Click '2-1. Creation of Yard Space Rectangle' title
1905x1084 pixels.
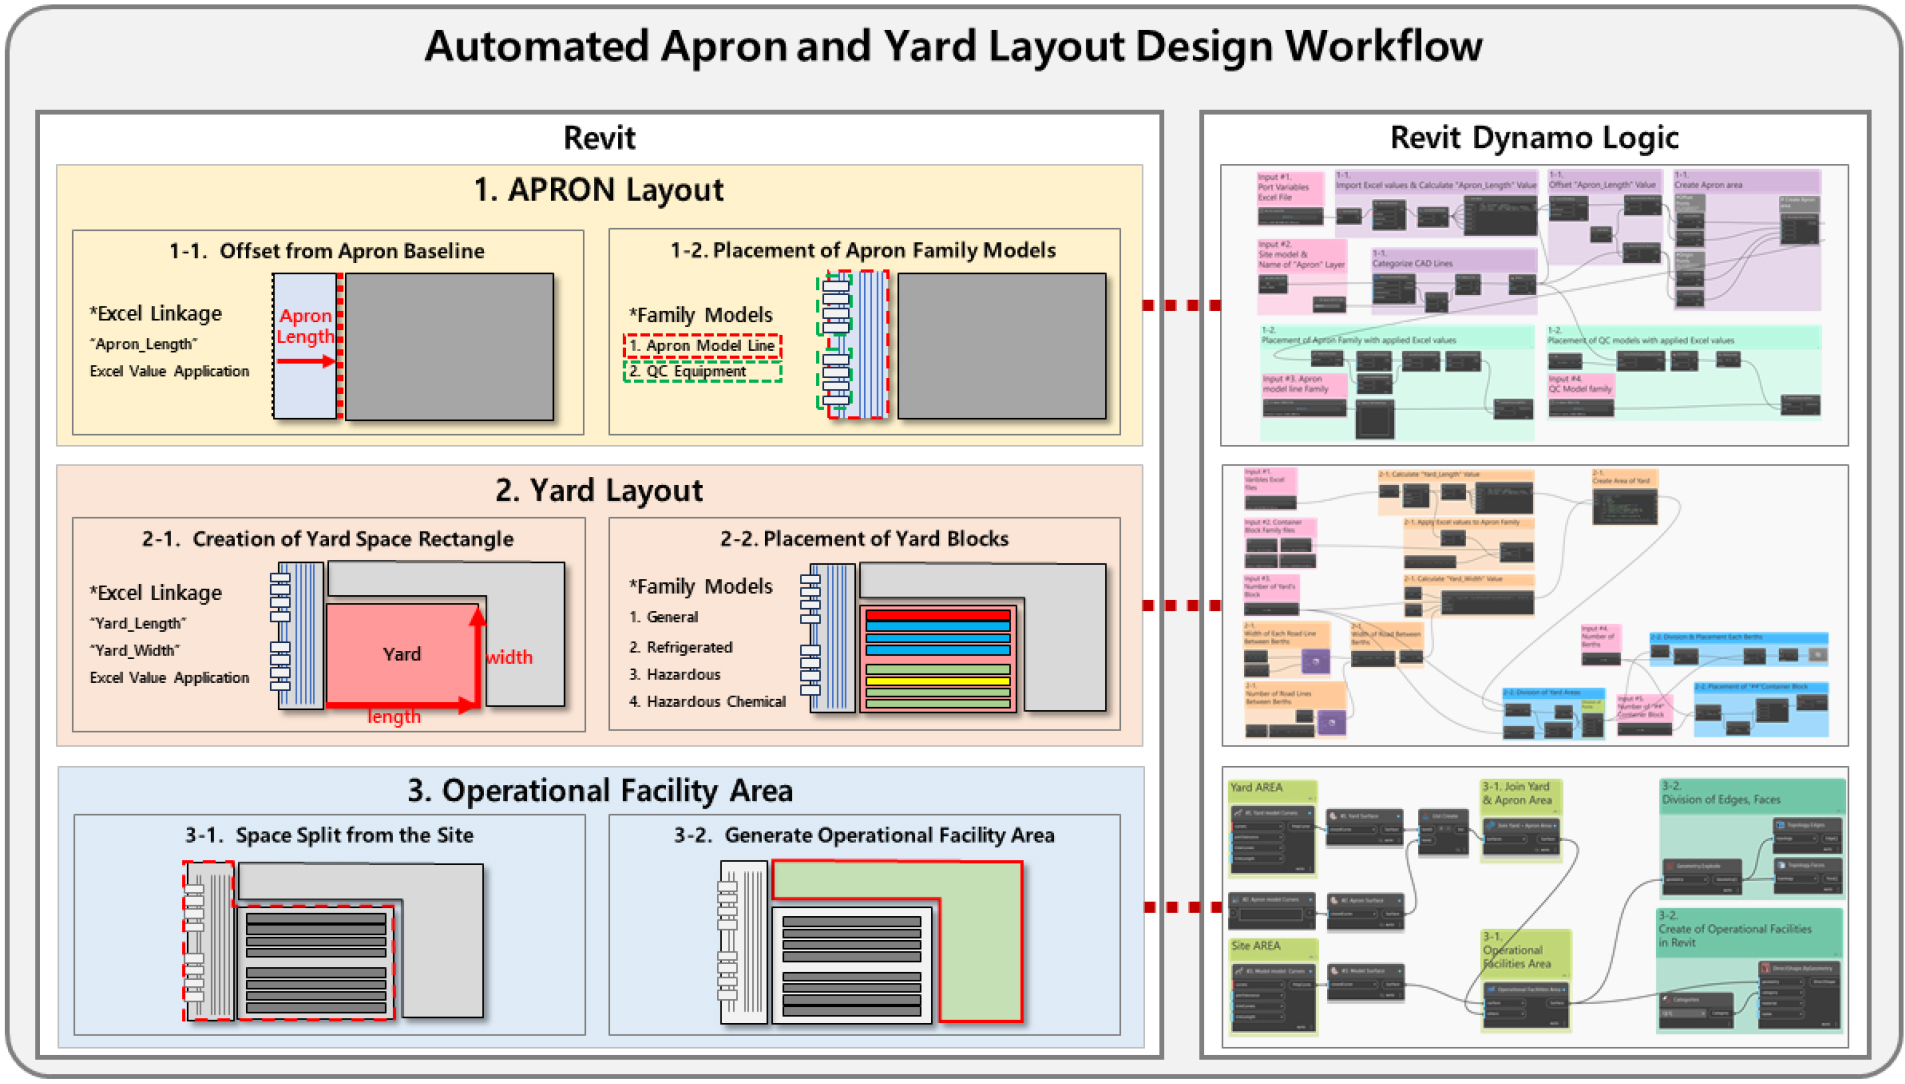pyautogui.click(x=328, y=539)
